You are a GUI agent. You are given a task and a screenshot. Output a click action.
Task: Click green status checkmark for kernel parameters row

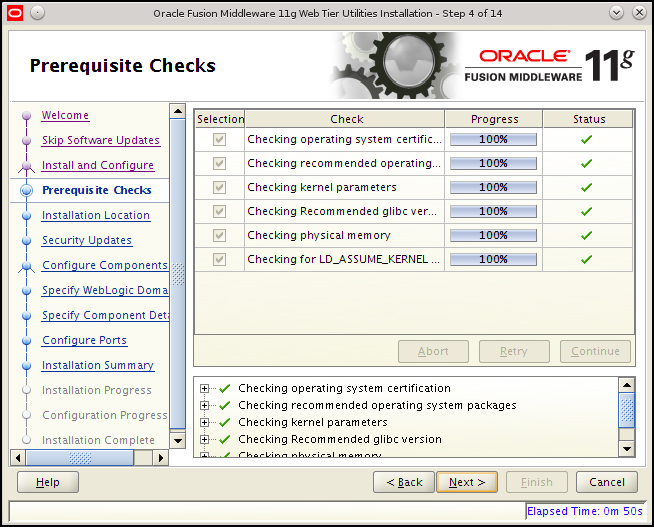click(x=586, y=187)
